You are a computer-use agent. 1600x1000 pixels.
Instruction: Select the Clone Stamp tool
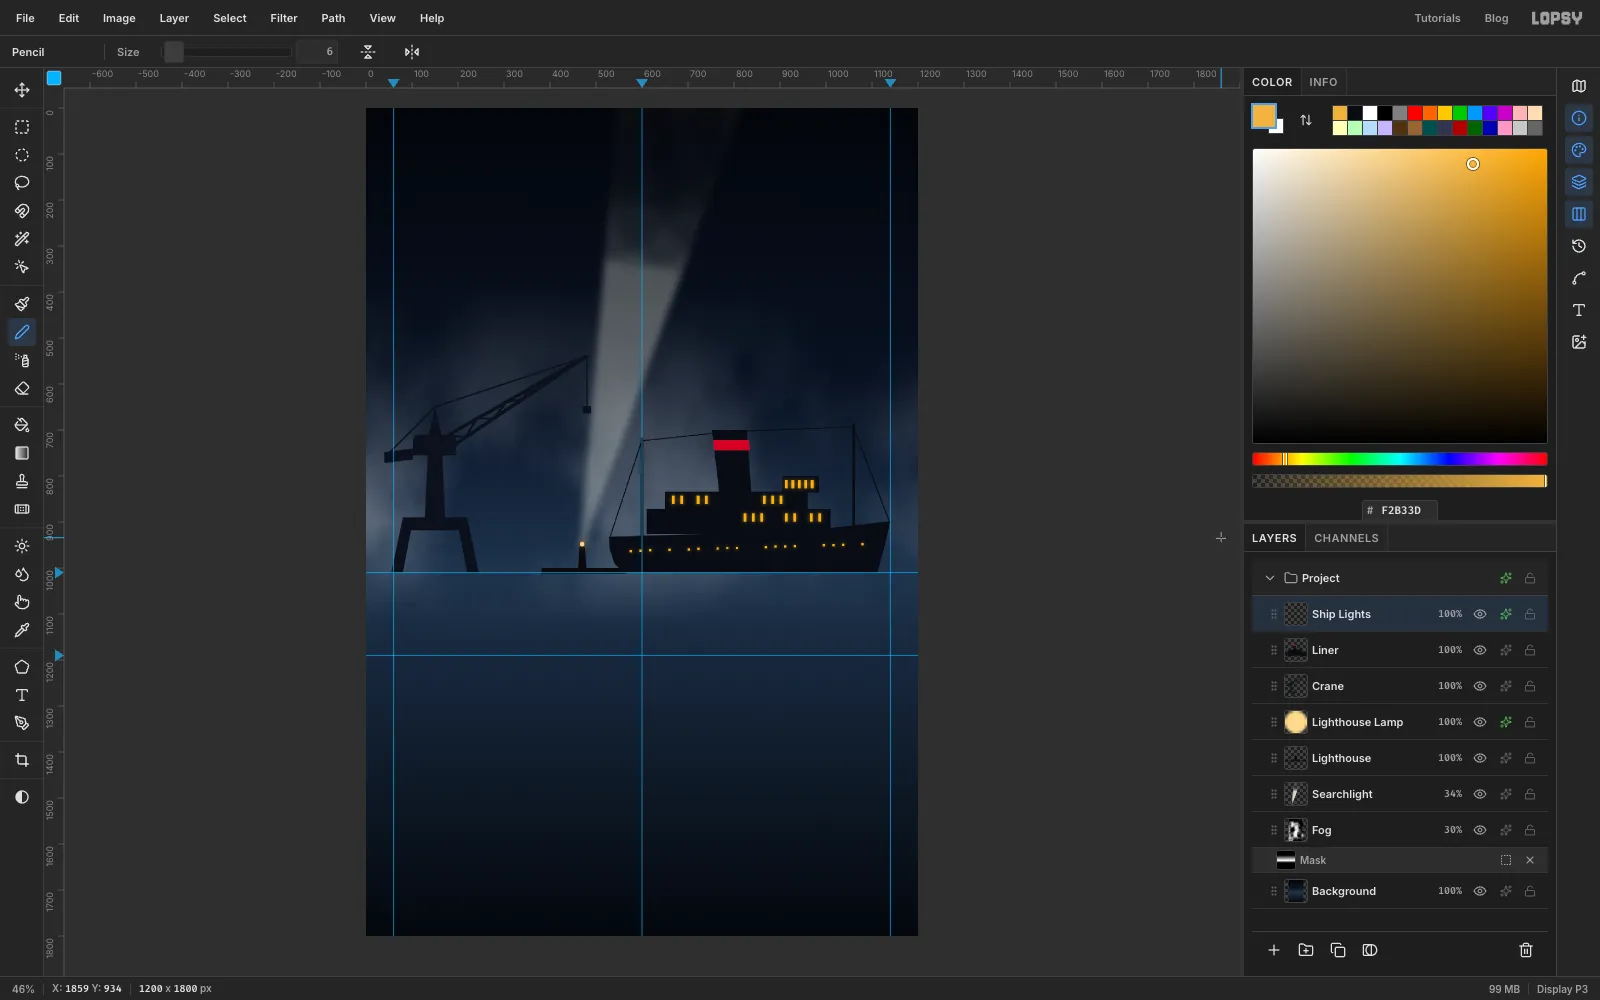pyautogui.click(x=22, y=481)
